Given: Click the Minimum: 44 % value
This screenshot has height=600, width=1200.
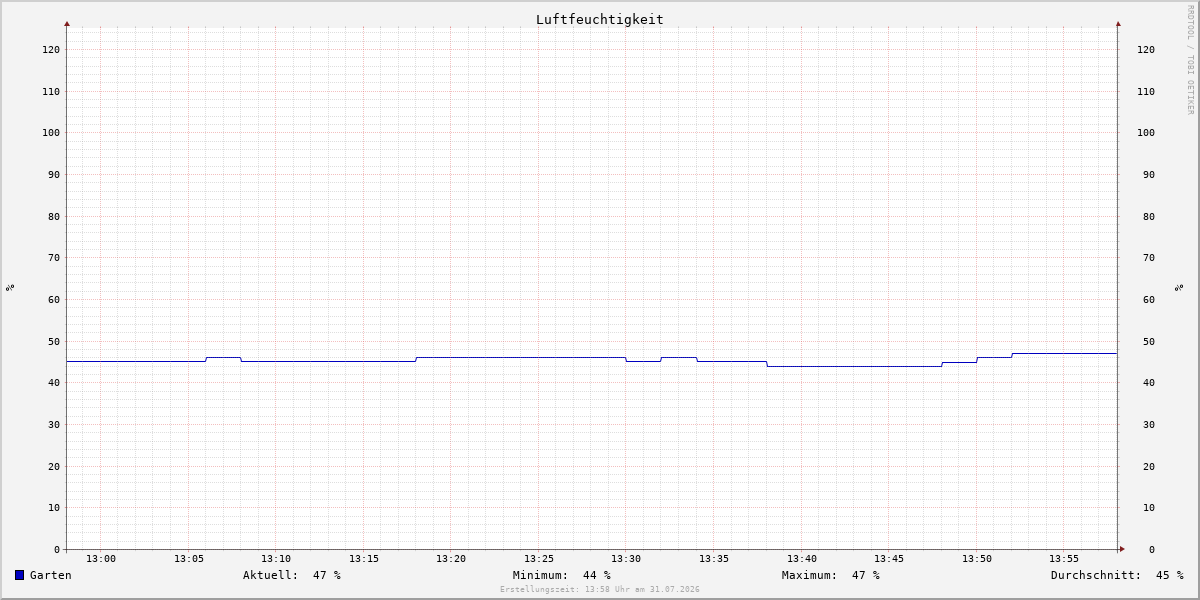Looking at the screenshot, I should click(561, 575).
